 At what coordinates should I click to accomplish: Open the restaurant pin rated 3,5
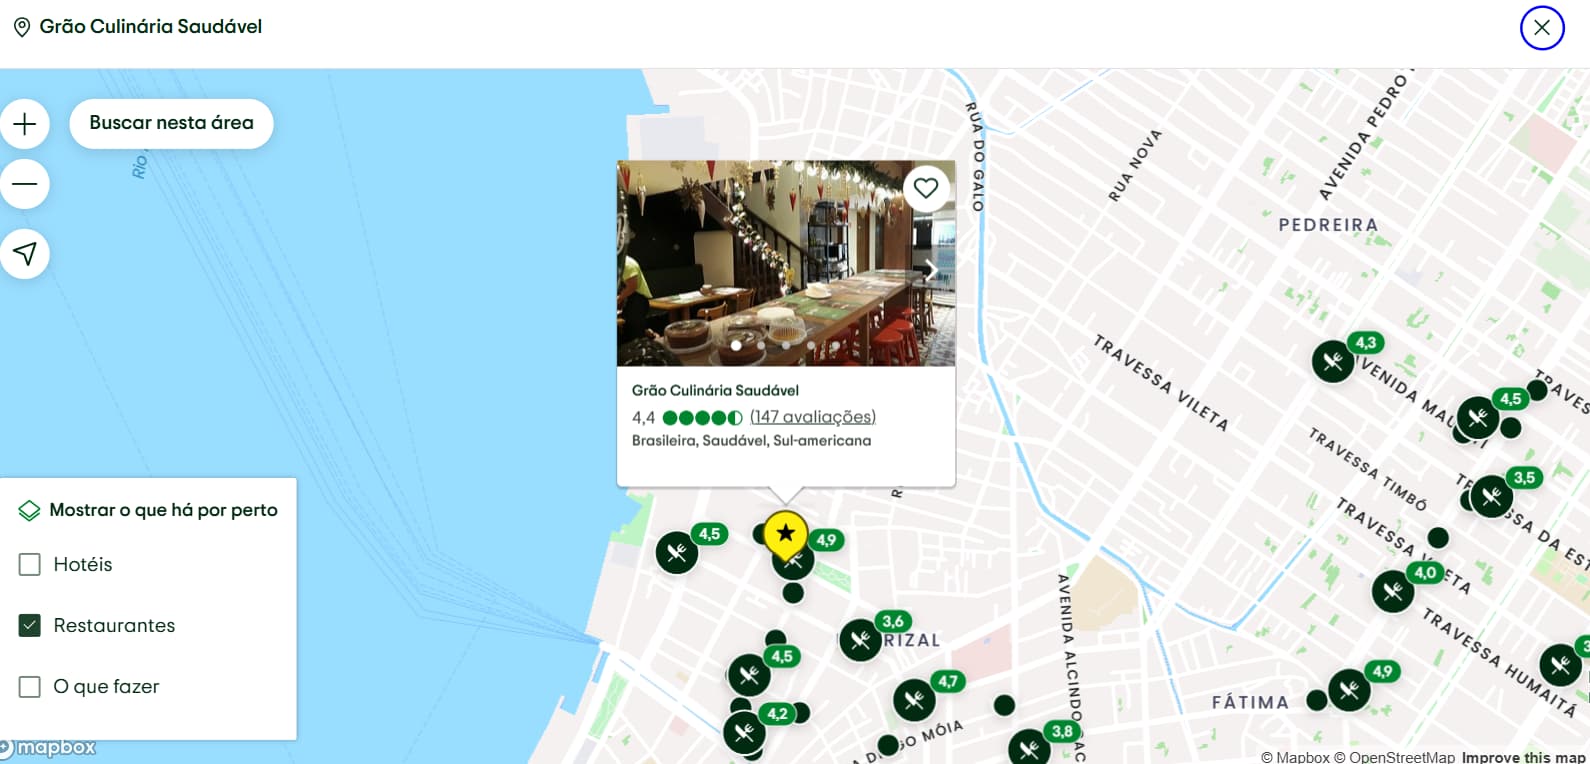click(1491, 496)
